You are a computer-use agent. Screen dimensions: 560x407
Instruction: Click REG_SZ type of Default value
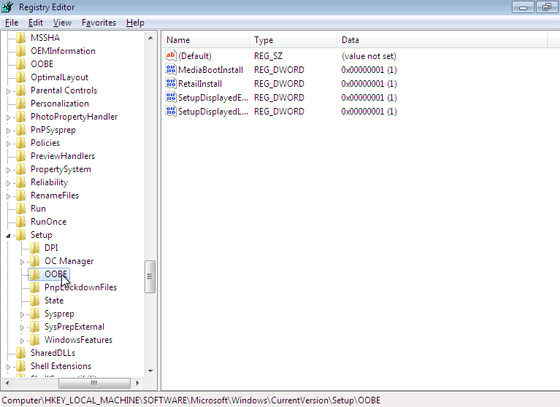268,56
